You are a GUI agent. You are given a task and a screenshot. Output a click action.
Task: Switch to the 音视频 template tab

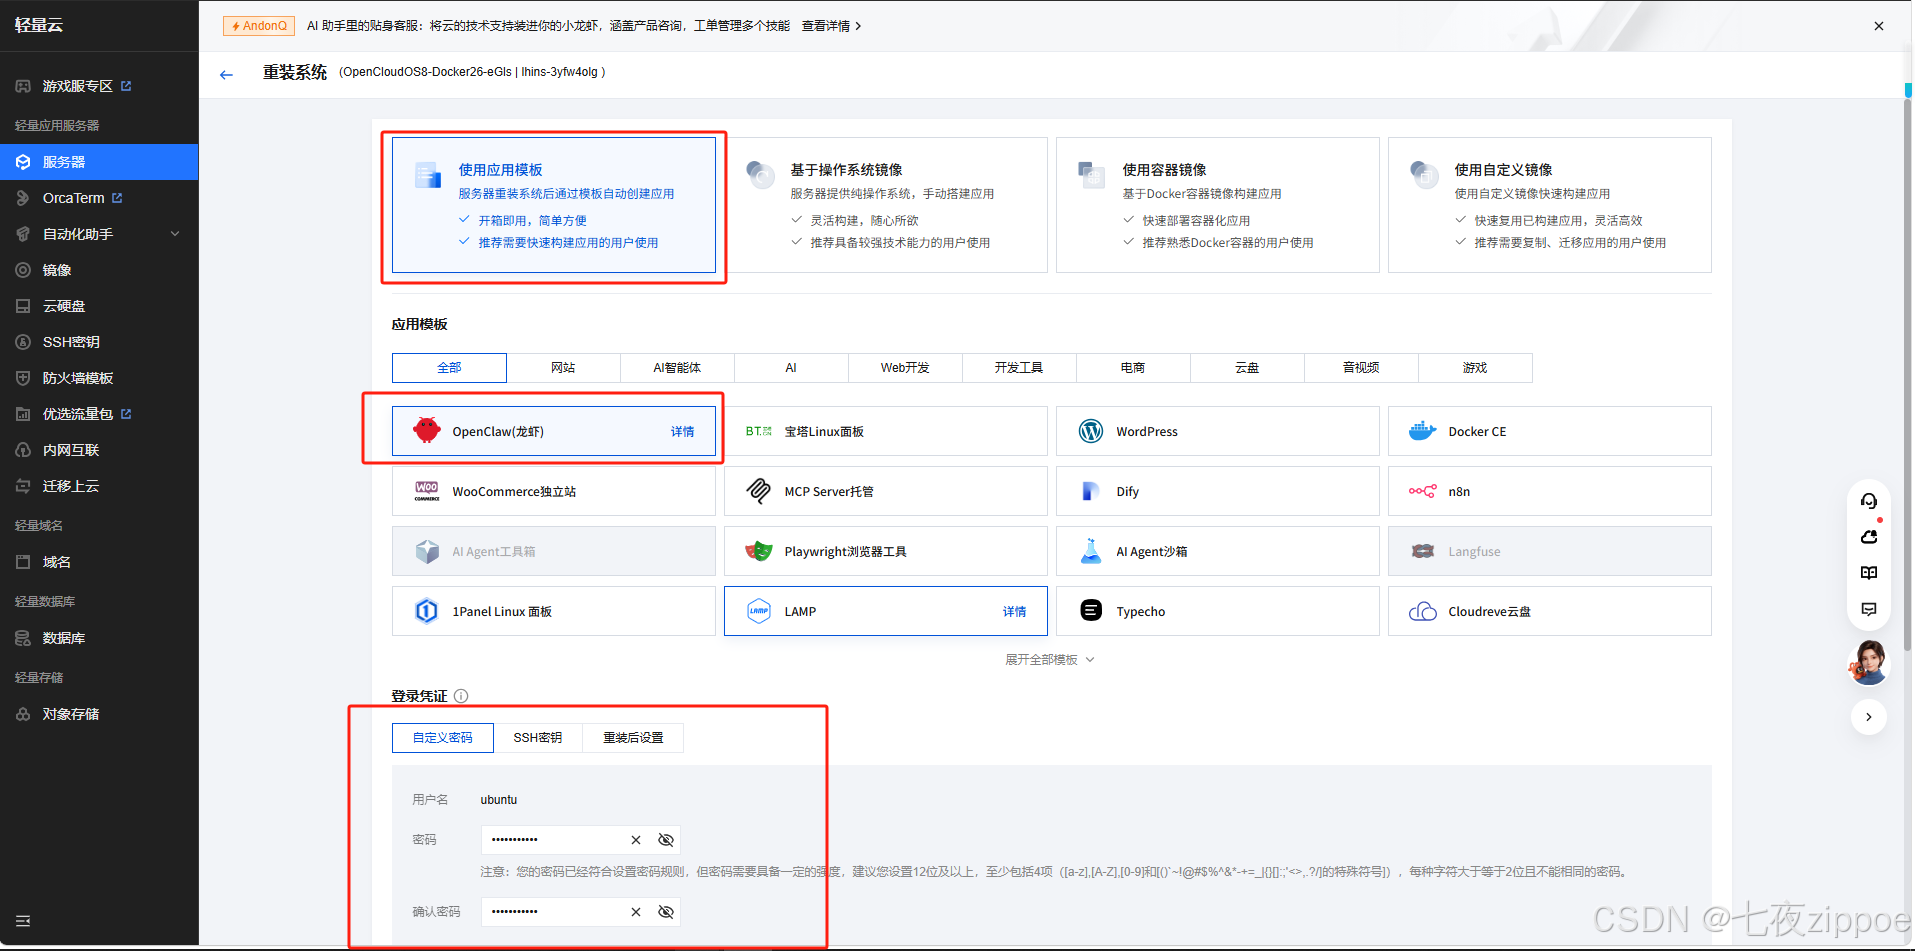(x=1361, y=368)
